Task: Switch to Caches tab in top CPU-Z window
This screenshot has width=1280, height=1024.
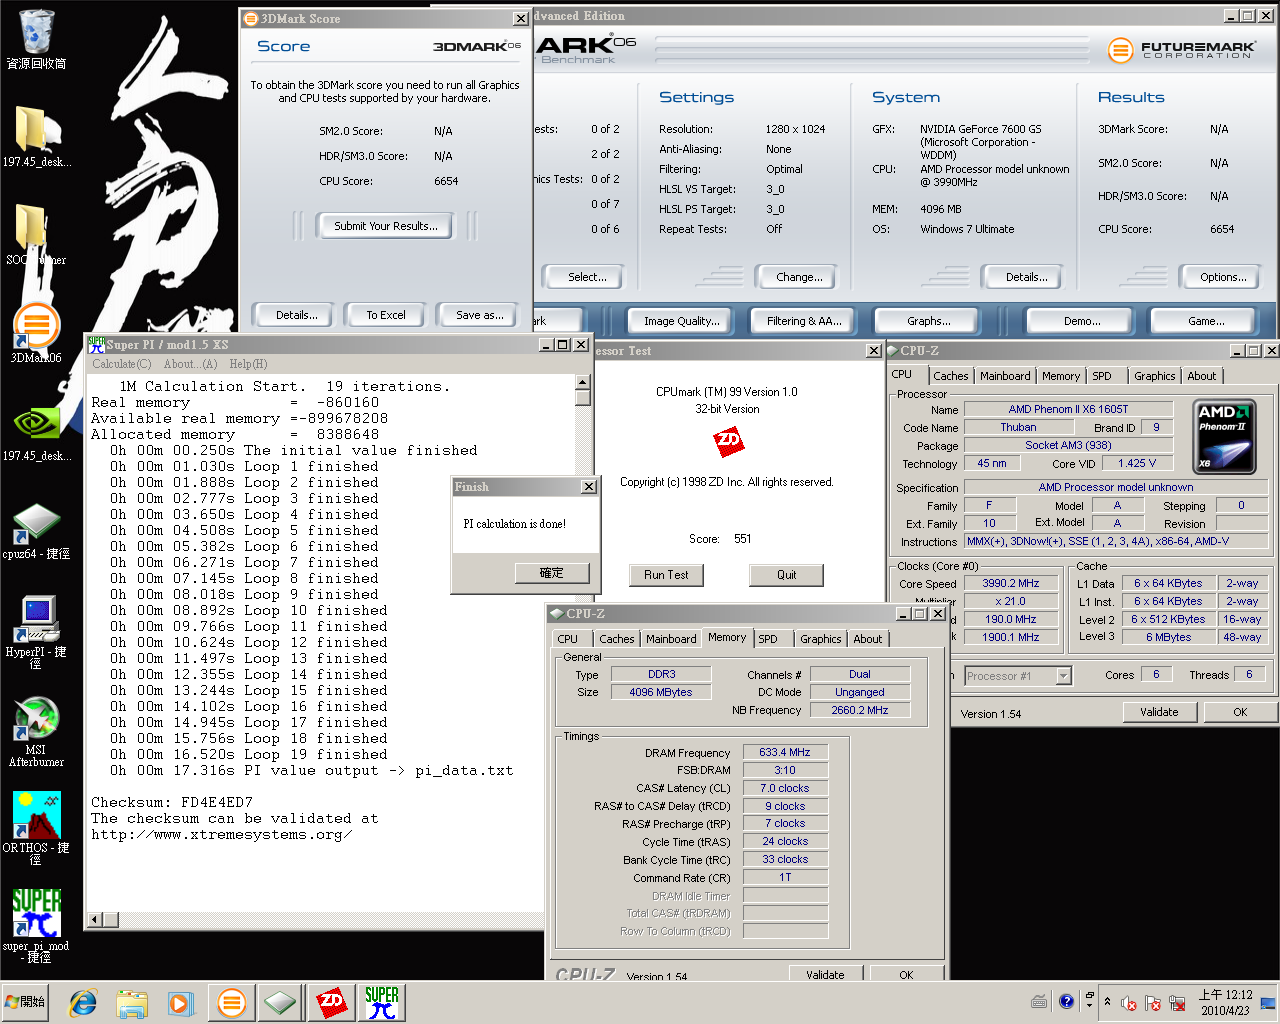Action: (950, 376)
